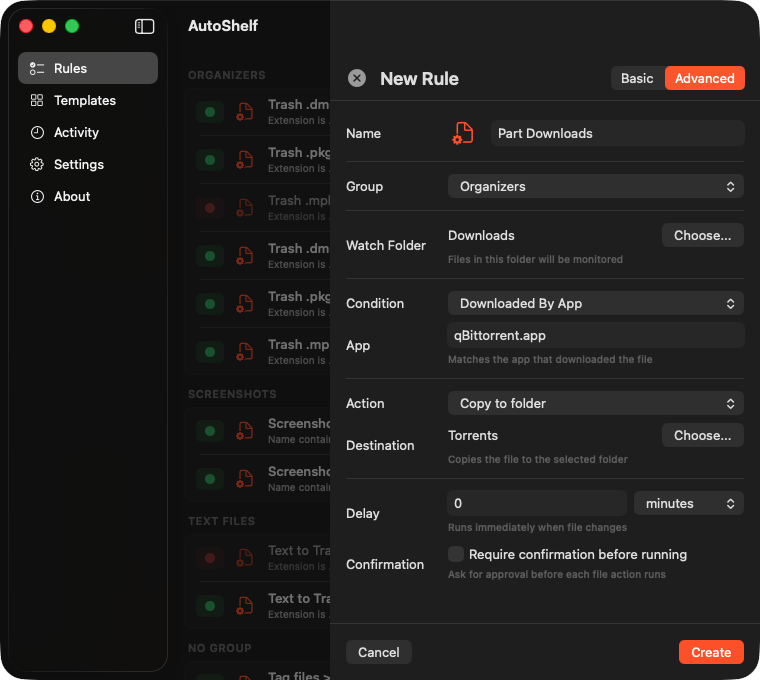Viewport: 760px width, 680px height.
Task: Open the Condition dropdown 'Downloaded By App'
Action: point(596,303)
